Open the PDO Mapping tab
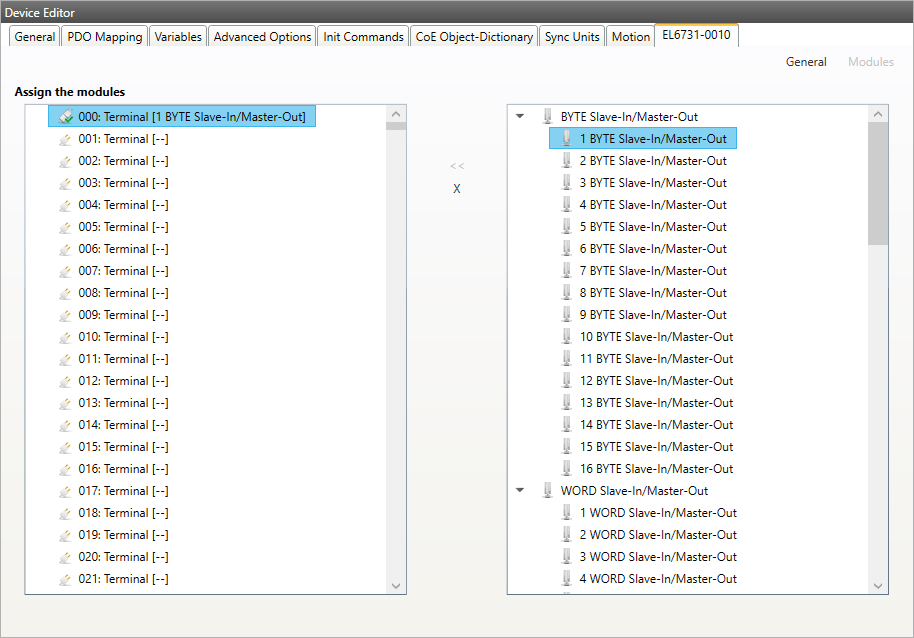The image size is (914, 638). (105, 37)
